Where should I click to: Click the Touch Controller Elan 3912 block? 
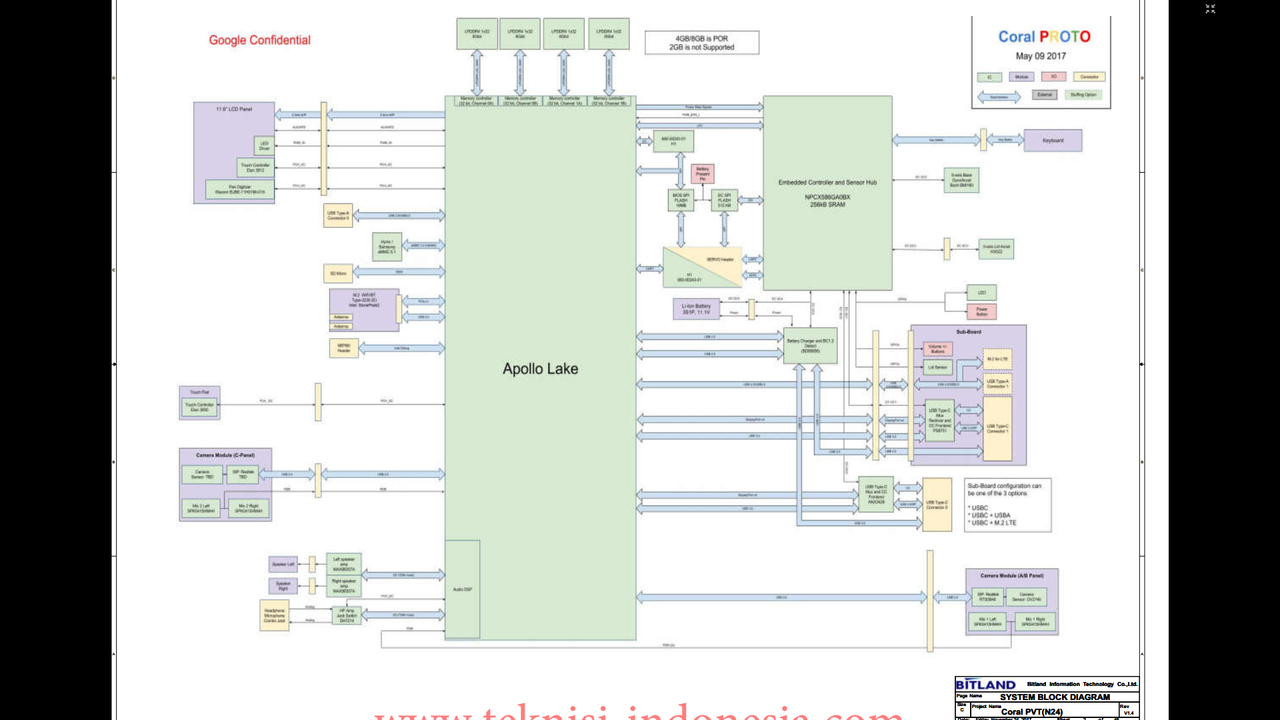255,167
